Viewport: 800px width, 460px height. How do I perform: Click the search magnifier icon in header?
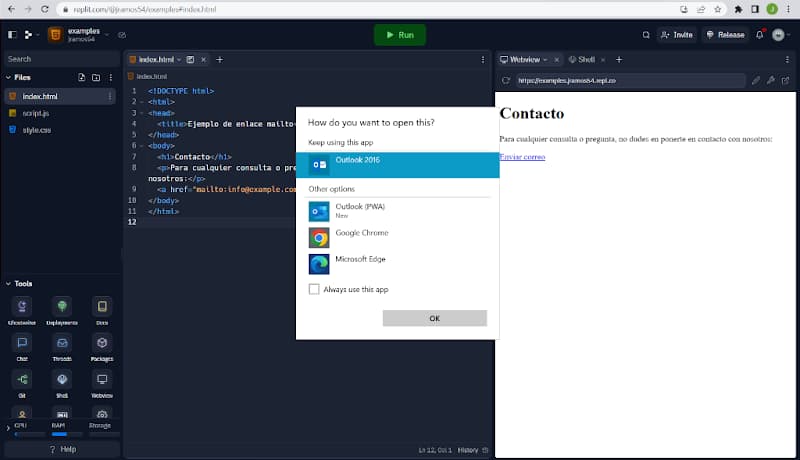coord(646,35)
